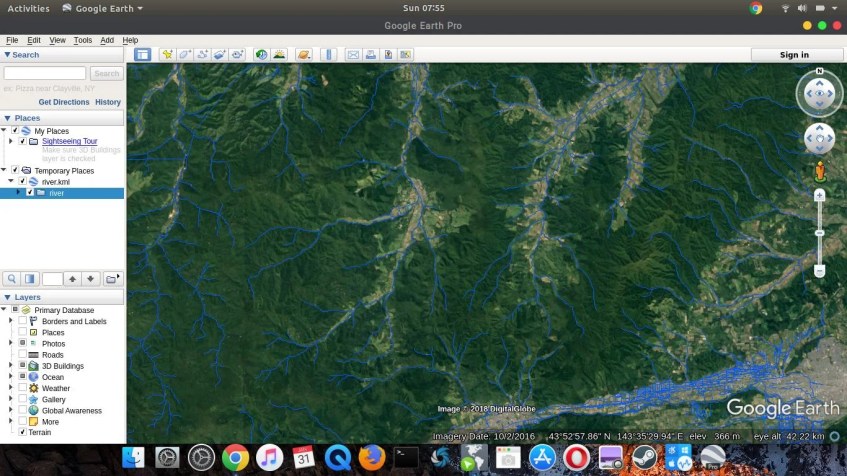Show the ruler measurement tool
Image resolution: width=847 pixels, height=476 pixels.
coord(328,55)
